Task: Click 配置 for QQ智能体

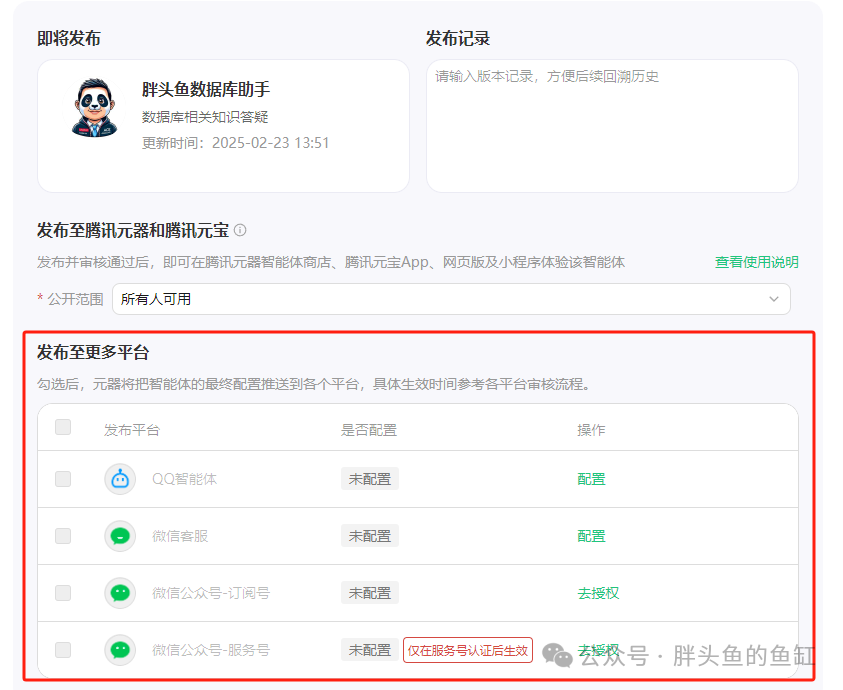Action: [x=591, y=479]
